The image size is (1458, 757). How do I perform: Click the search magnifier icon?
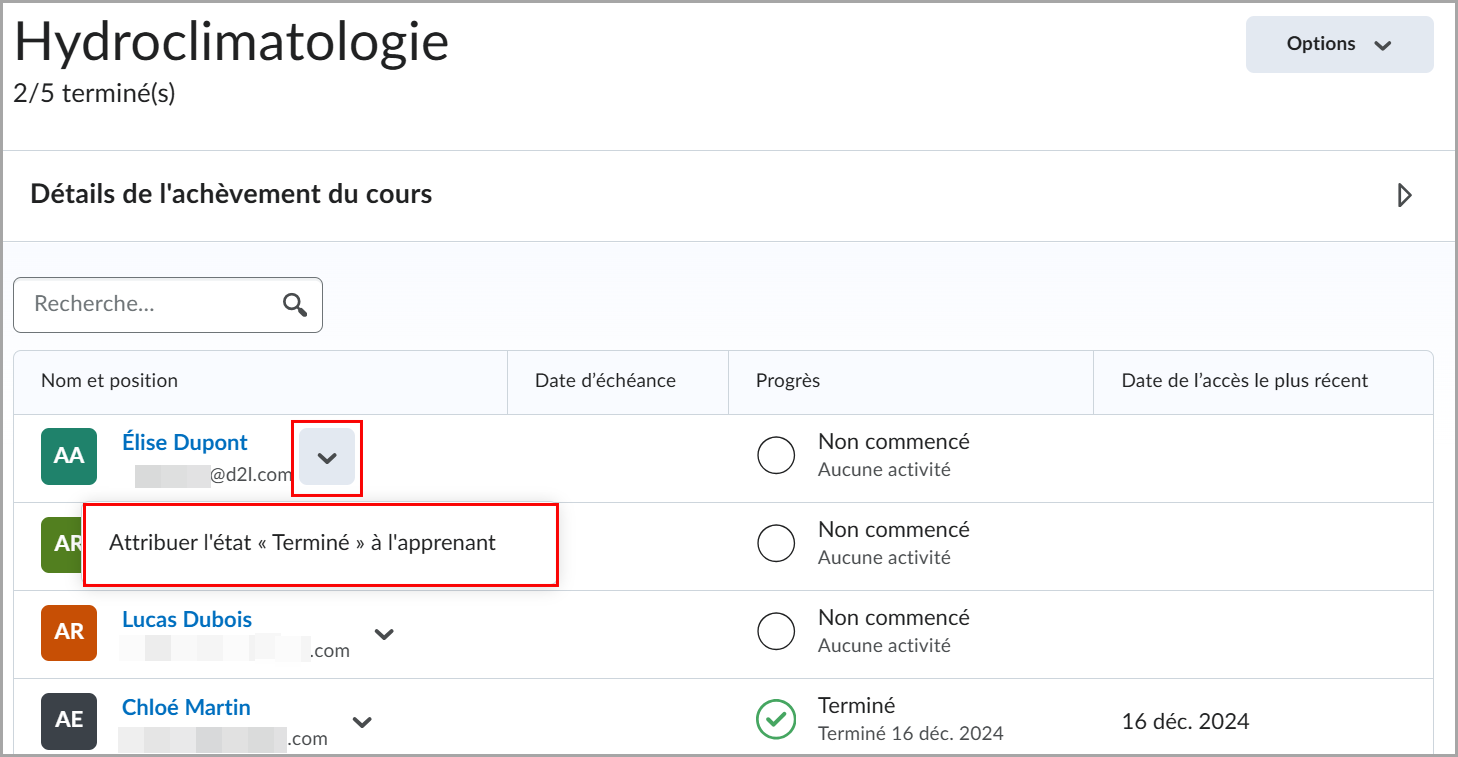295,304
